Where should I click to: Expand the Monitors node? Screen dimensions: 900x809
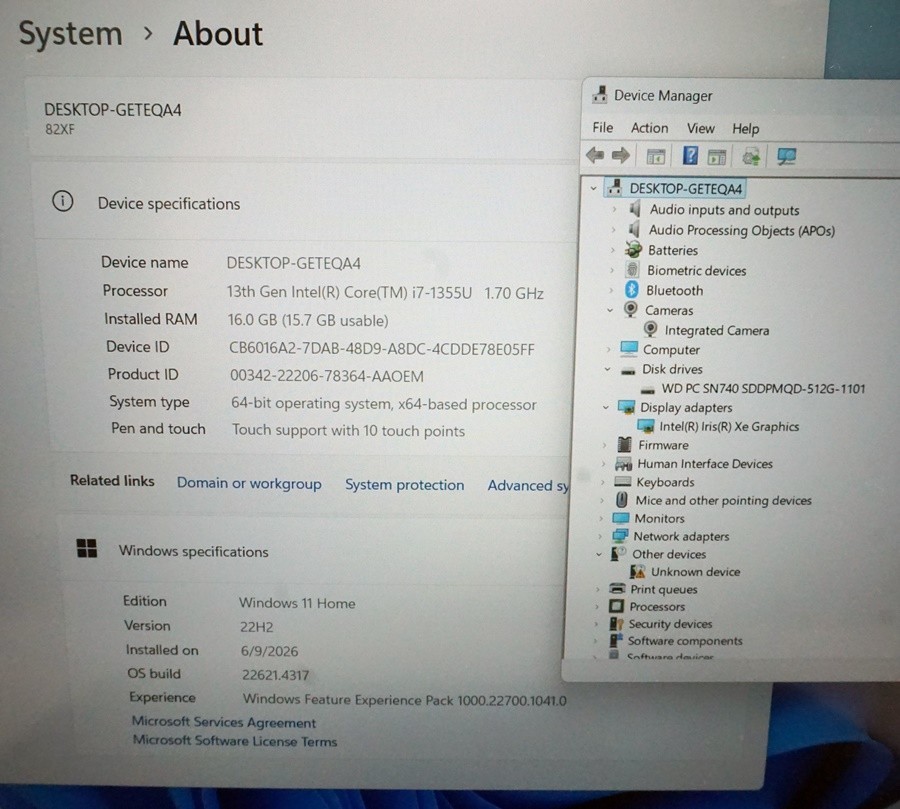click(x=601, y=518)
